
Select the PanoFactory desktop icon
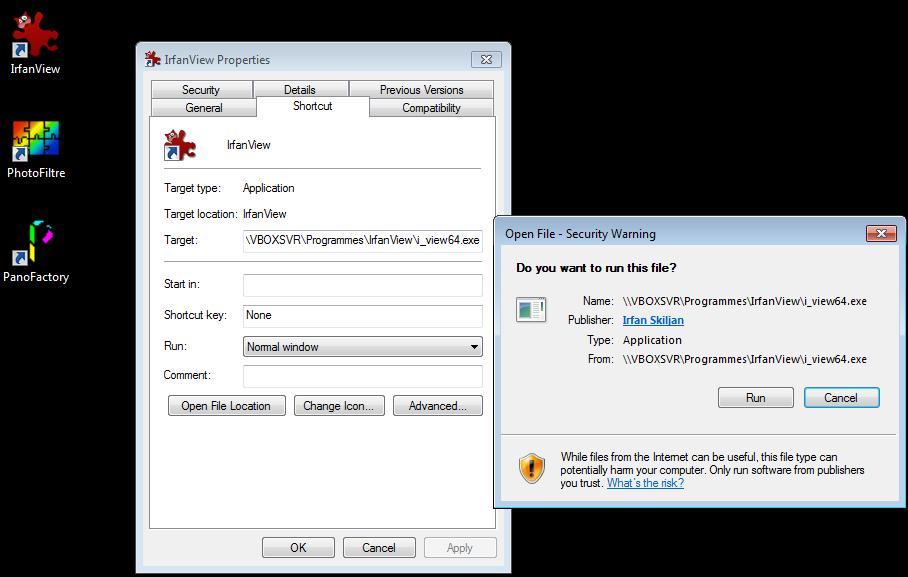click(35, 246)
